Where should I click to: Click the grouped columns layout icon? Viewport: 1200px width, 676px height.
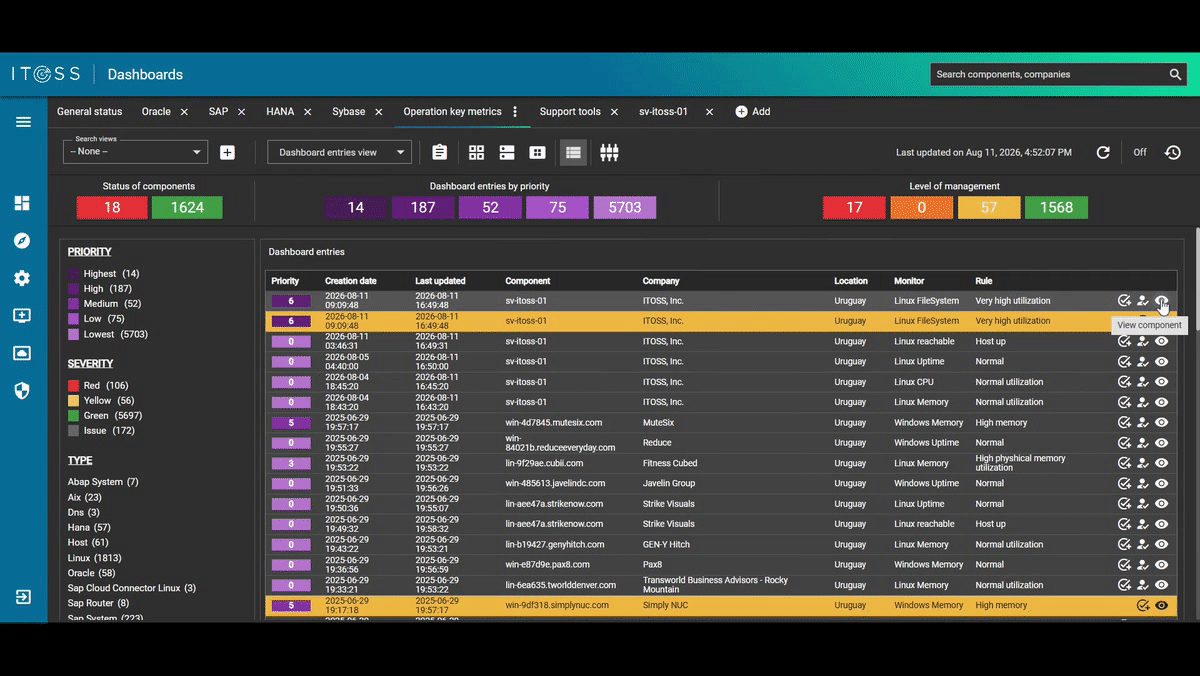[609, 152]
